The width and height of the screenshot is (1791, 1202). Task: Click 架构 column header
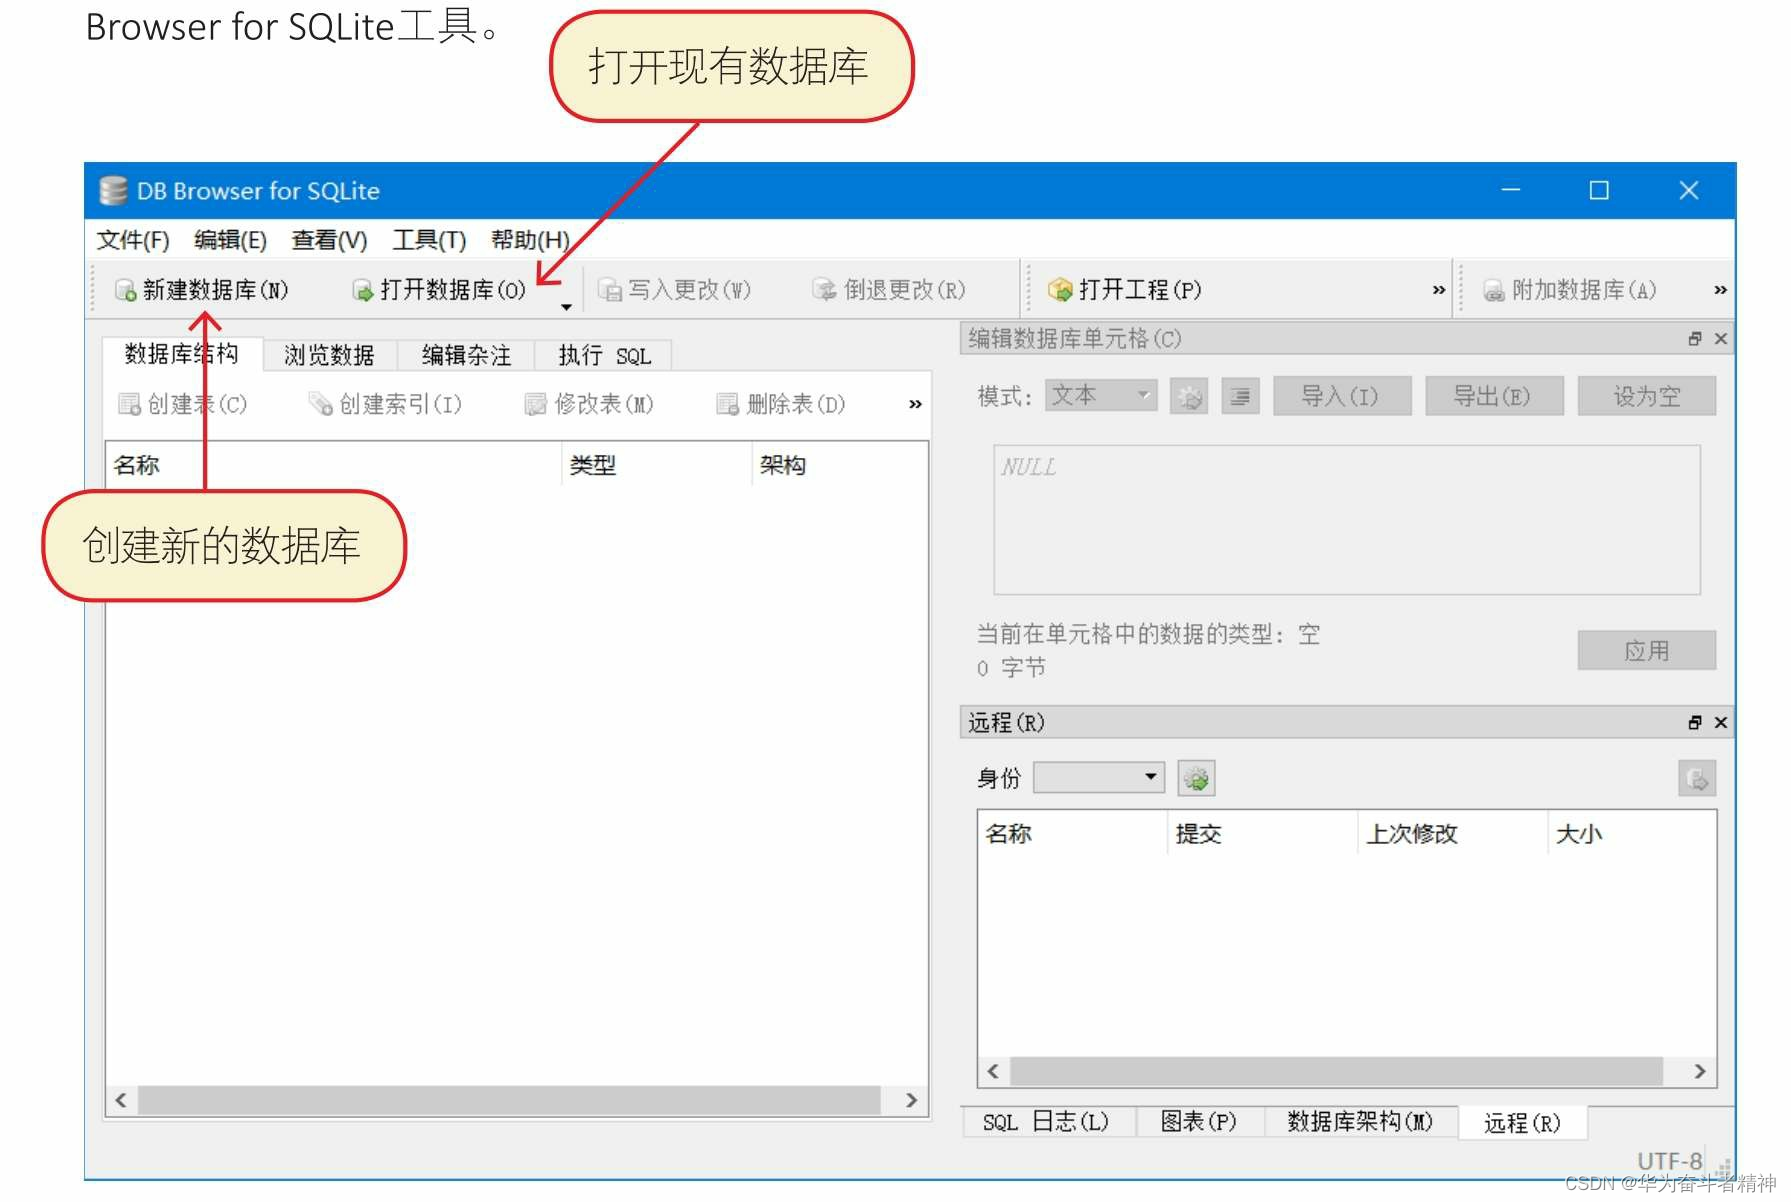[840, 465]
